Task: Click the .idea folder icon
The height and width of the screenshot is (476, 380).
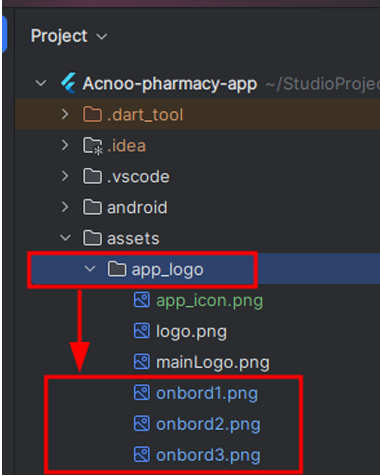Action: click(x=93, y=146)
